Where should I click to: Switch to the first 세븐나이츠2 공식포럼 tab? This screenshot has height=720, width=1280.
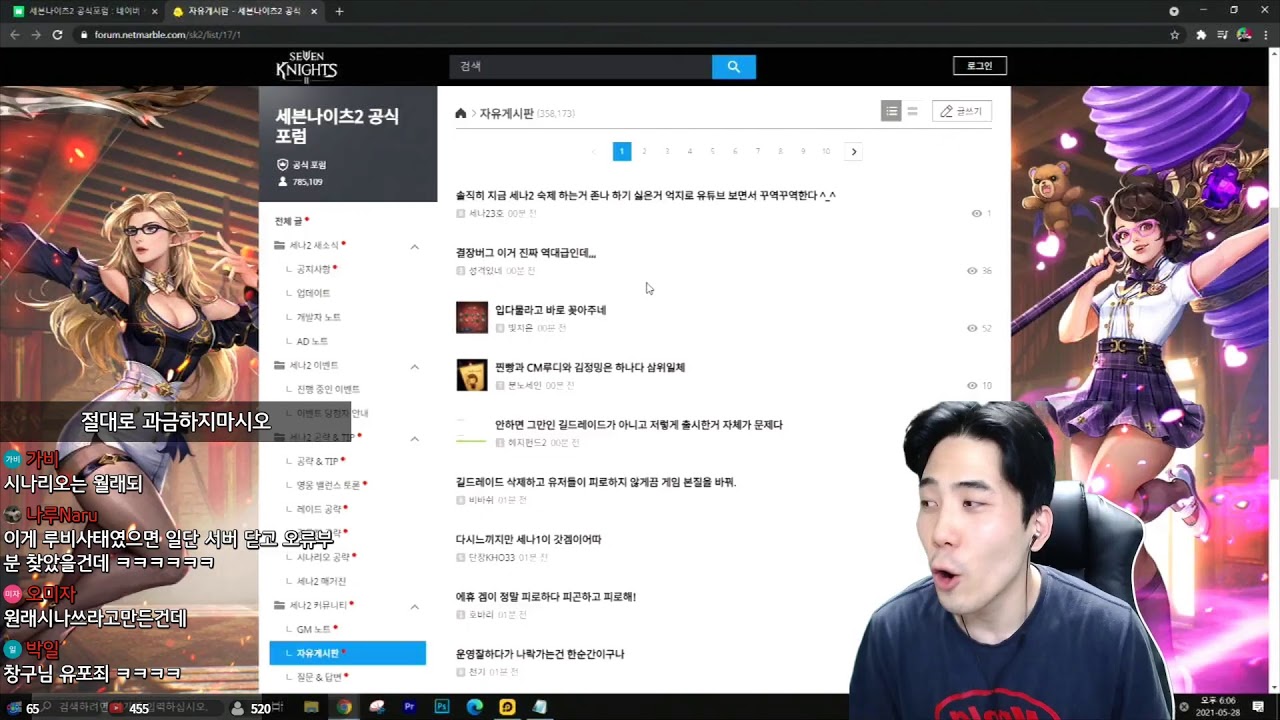83,12
